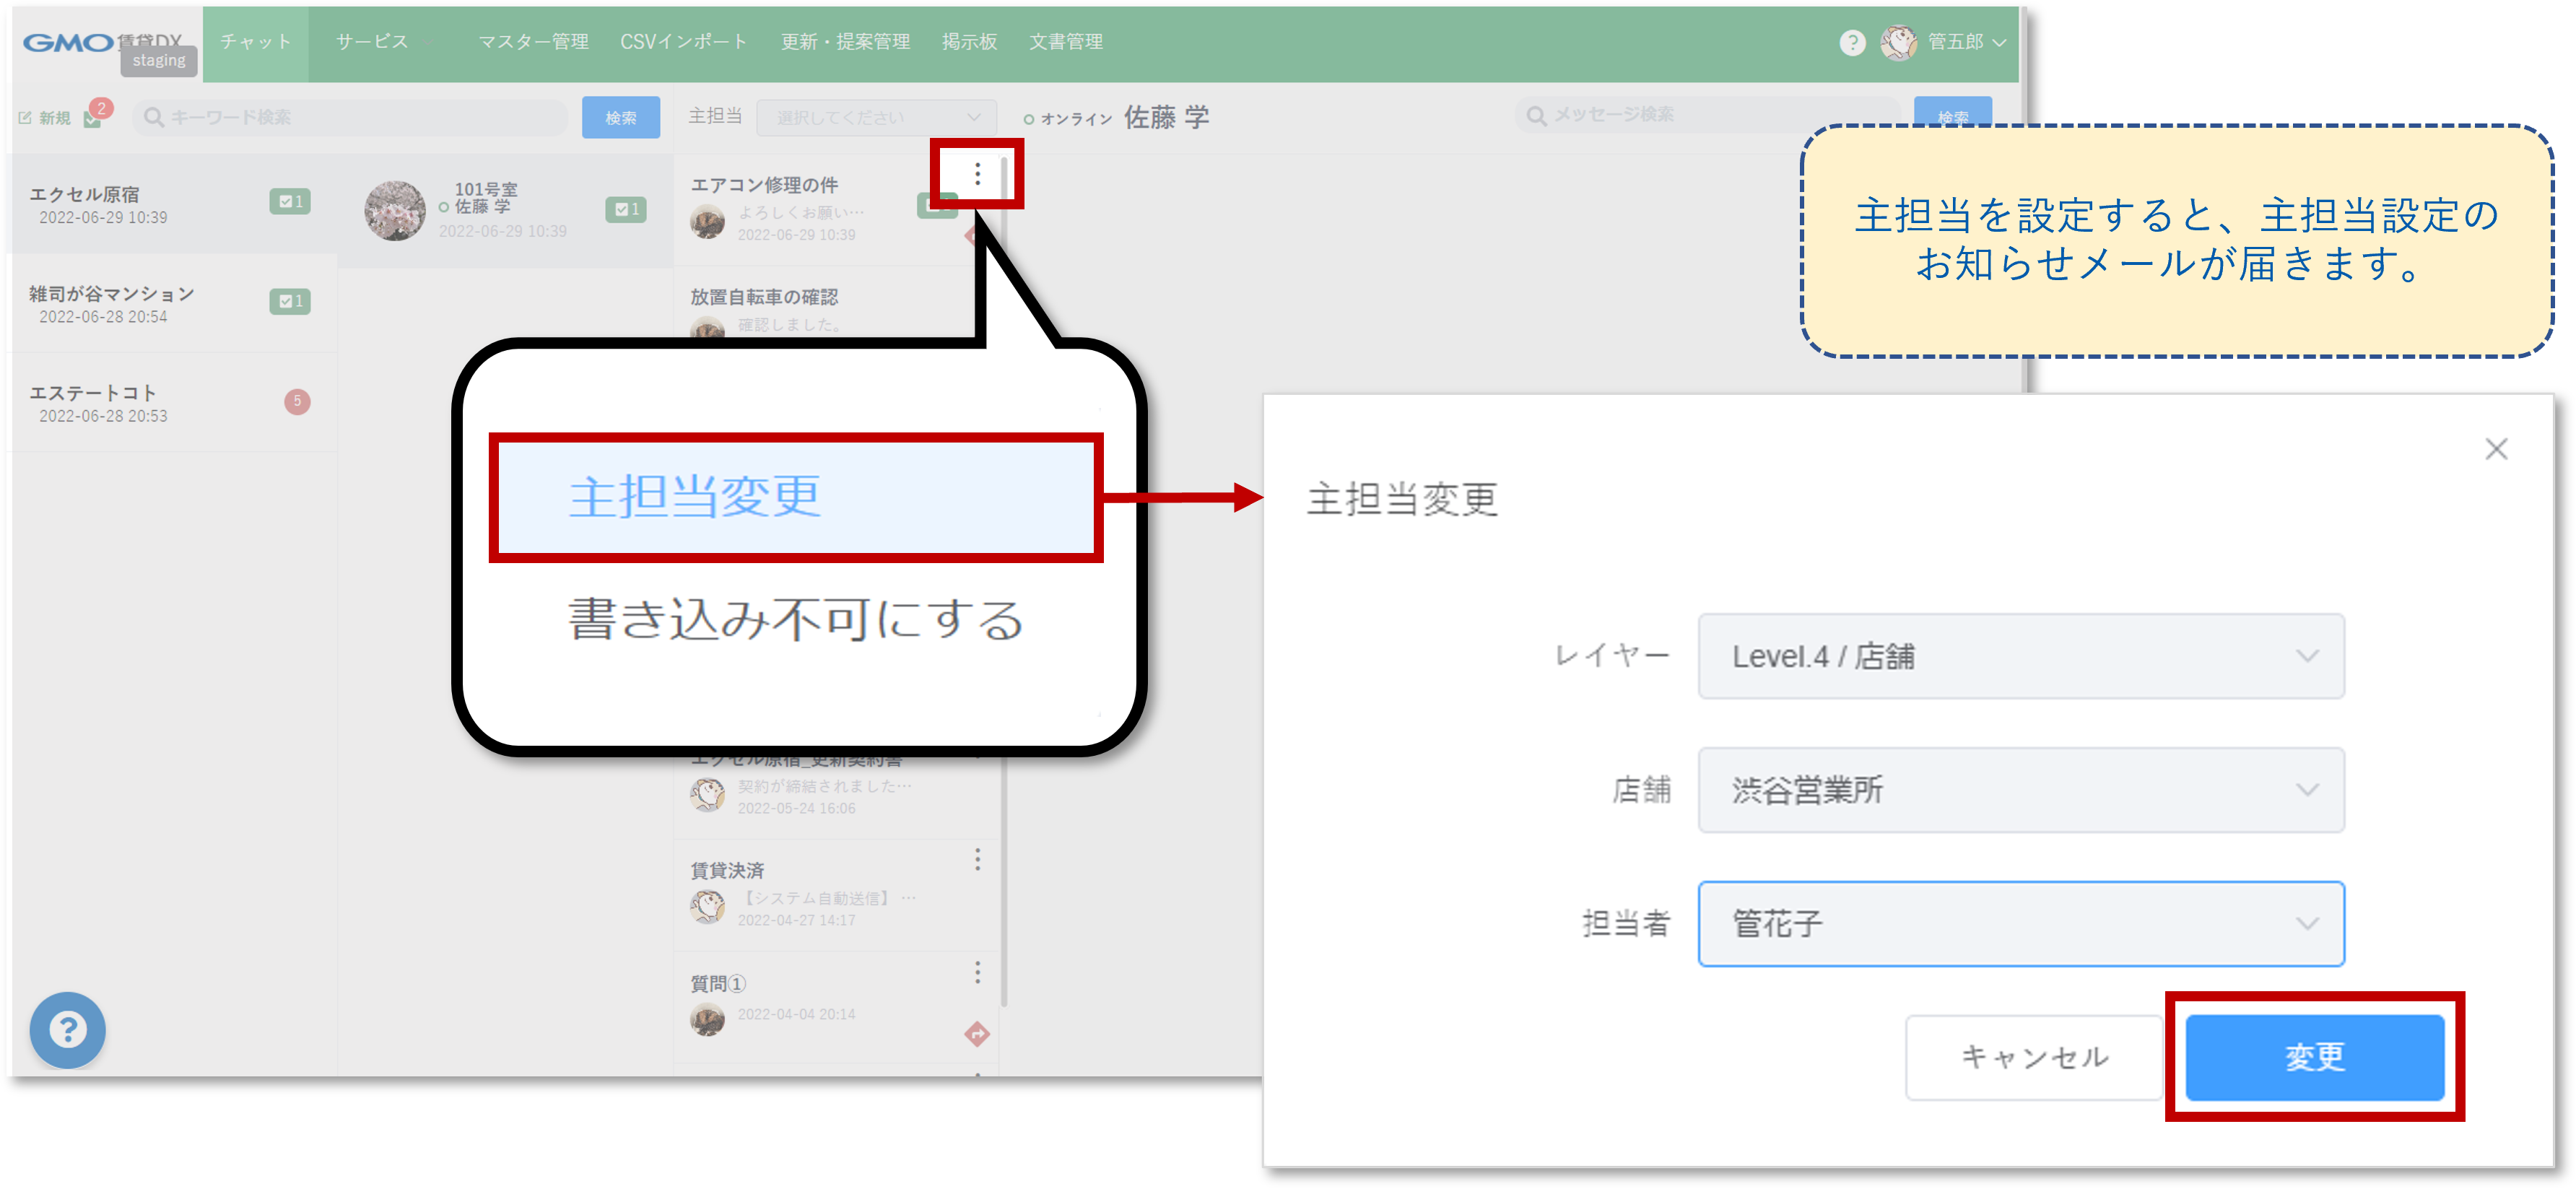Click red forward arrow icon on 質問①
The width and height of the screenshot is (2576, 1189).
[x=977, y=1033]
